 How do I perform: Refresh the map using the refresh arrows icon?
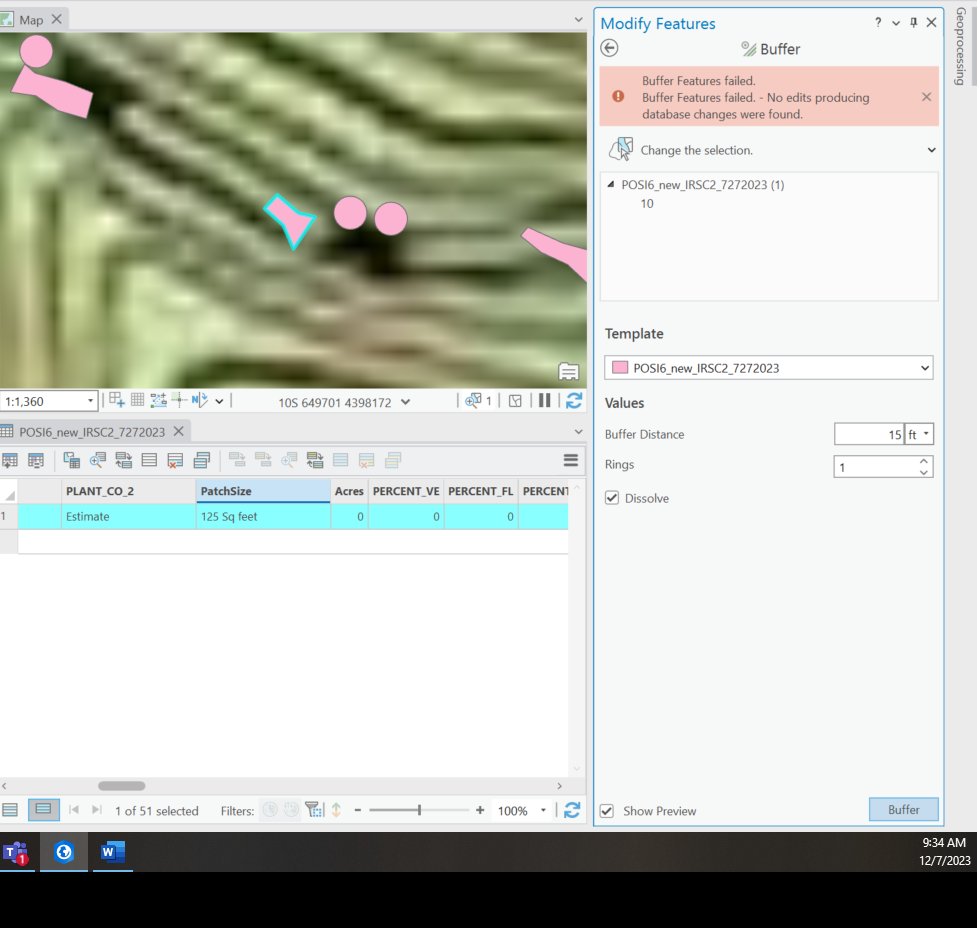[572, 400]
